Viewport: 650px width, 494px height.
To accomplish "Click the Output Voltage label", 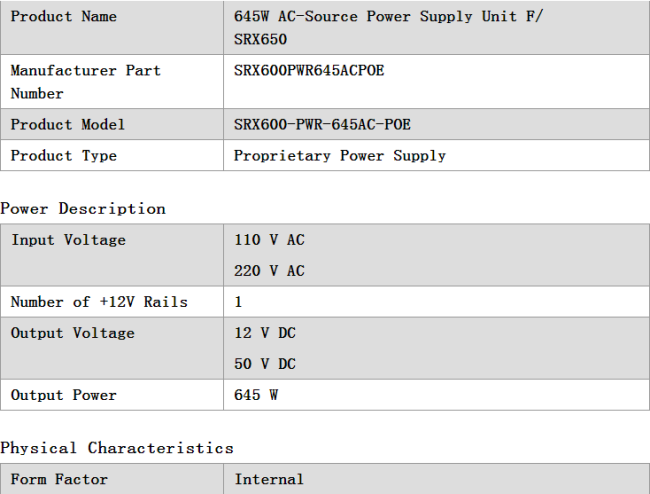I will [73, 333].
